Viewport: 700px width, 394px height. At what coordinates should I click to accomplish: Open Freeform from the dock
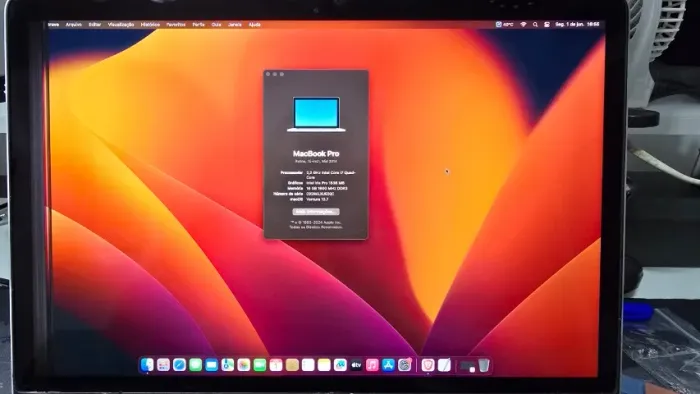pyautogui.click(x=340, y=365)
